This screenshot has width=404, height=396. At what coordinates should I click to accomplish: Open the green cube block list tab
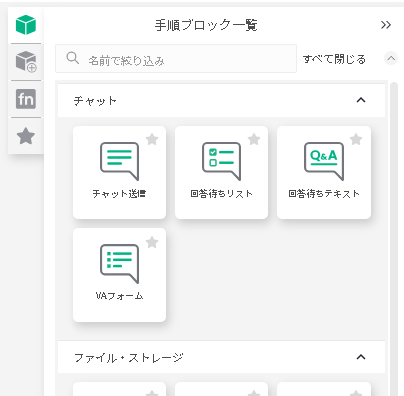click(26, 25)
